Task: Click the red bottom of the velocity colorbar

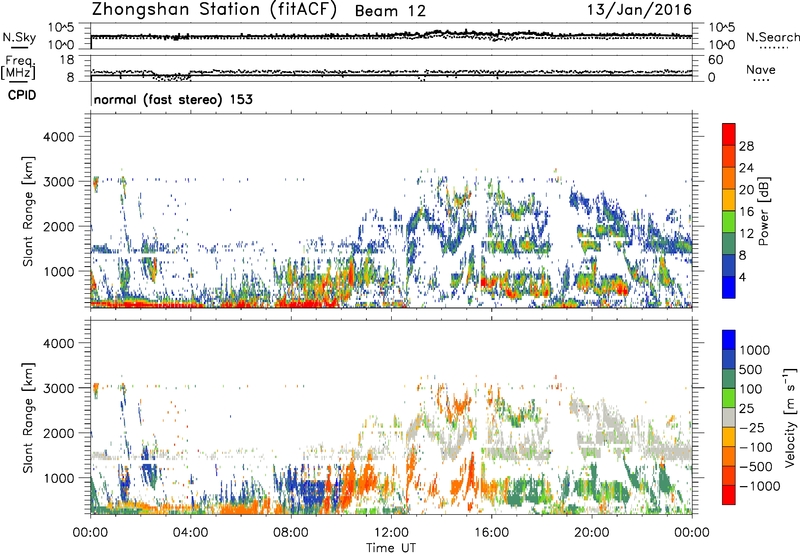Action: coord(729,495)
